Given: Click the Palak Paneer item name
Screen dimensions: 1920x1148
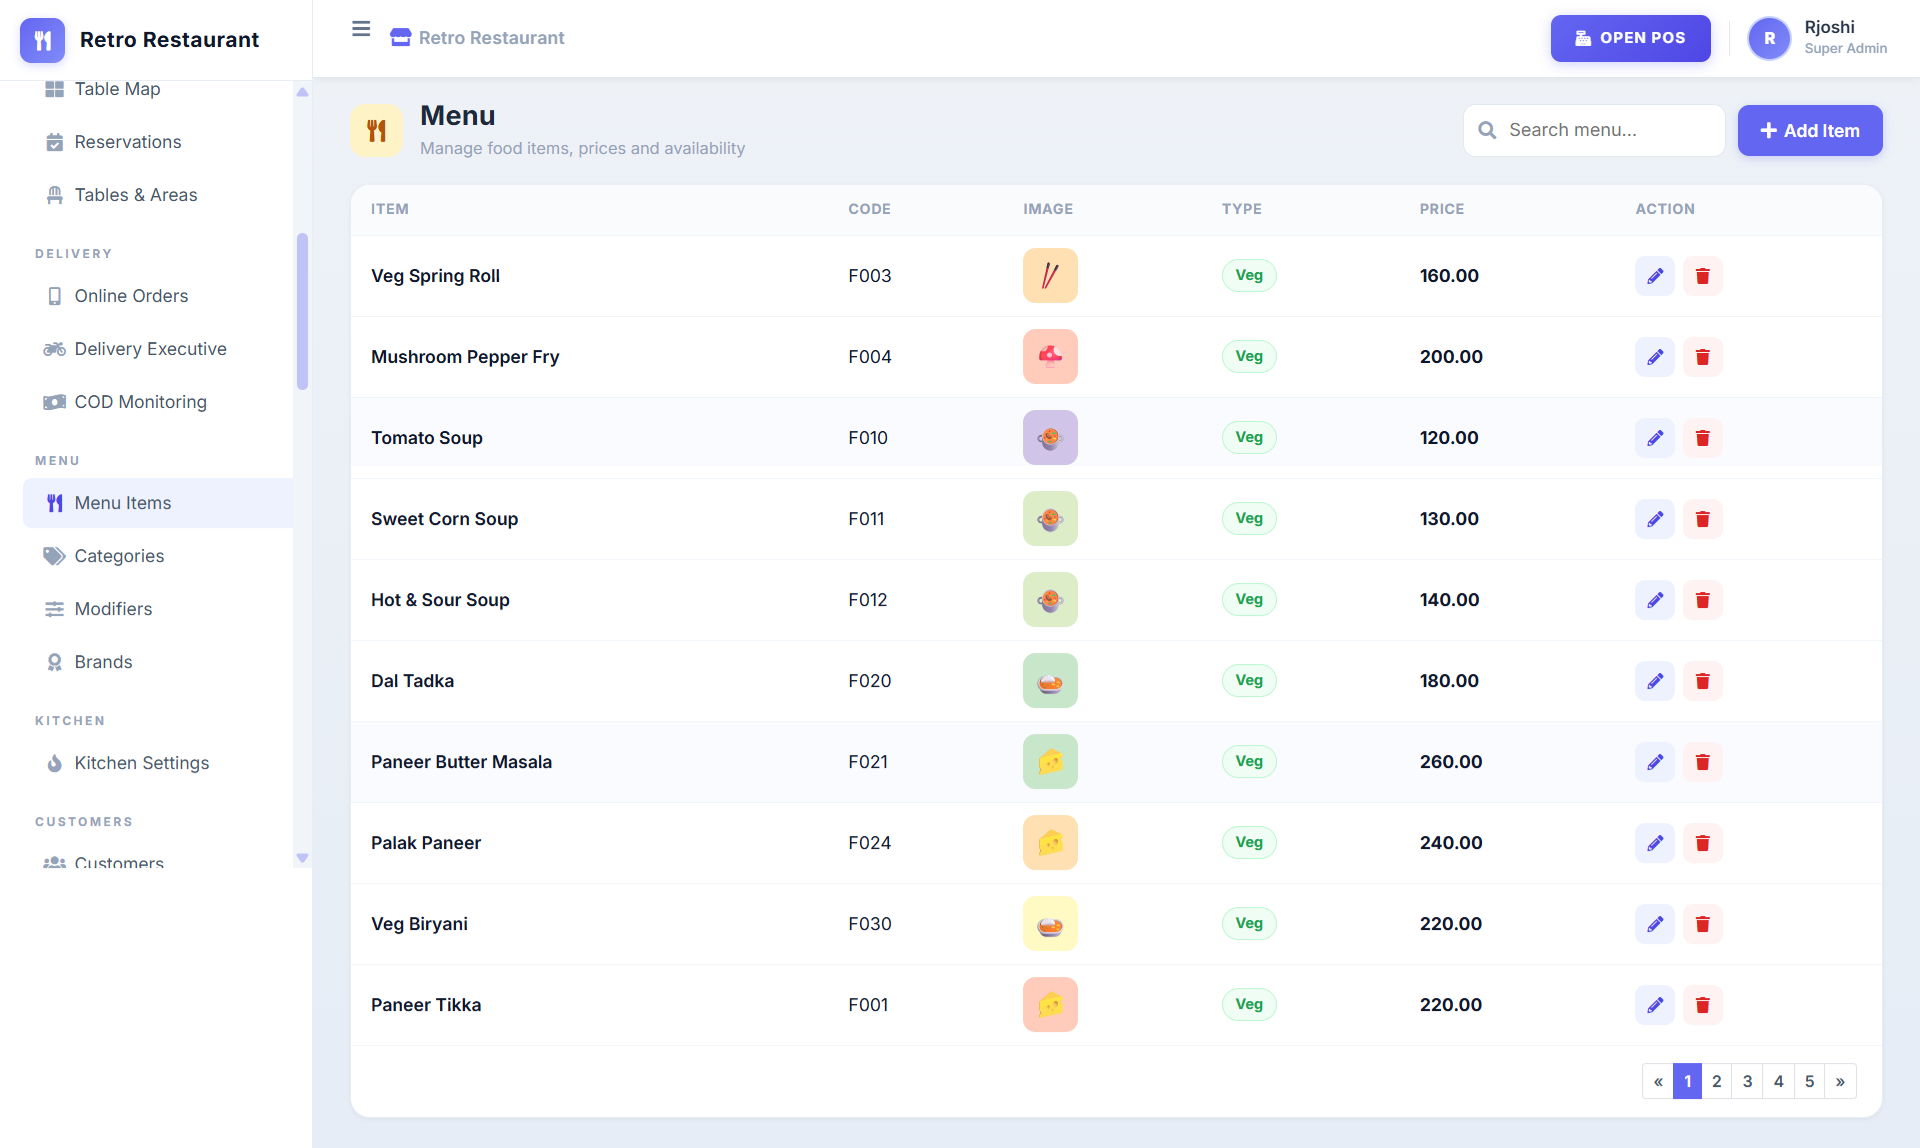Looking at the screenshot, I should point(426,843).
